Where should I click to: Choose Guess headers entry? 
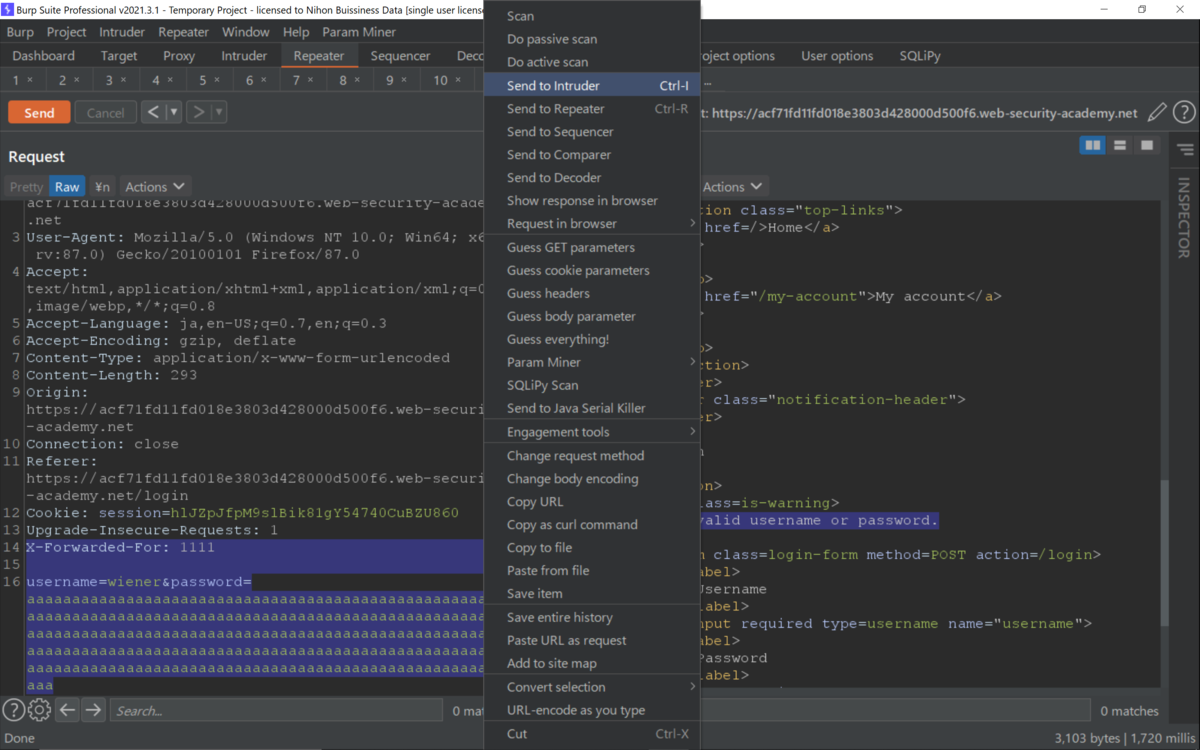click(591, 293)
